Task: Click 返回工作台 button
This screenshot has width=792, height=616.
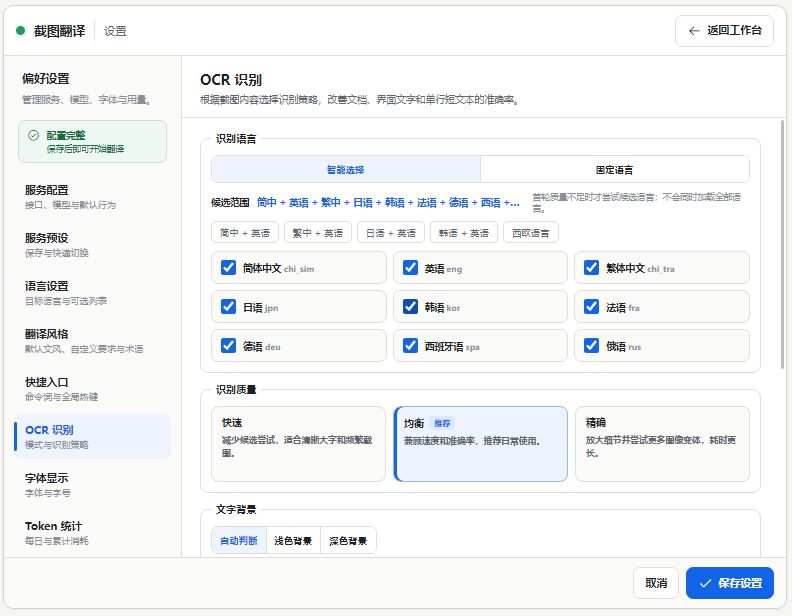Action: 724,31
